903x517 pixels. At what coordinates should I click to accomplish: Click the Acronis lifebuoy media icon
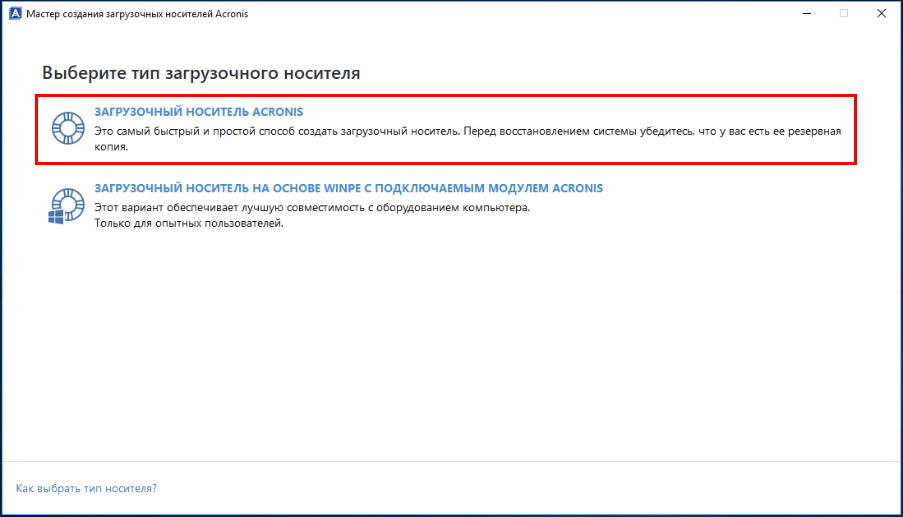(68, 128)
